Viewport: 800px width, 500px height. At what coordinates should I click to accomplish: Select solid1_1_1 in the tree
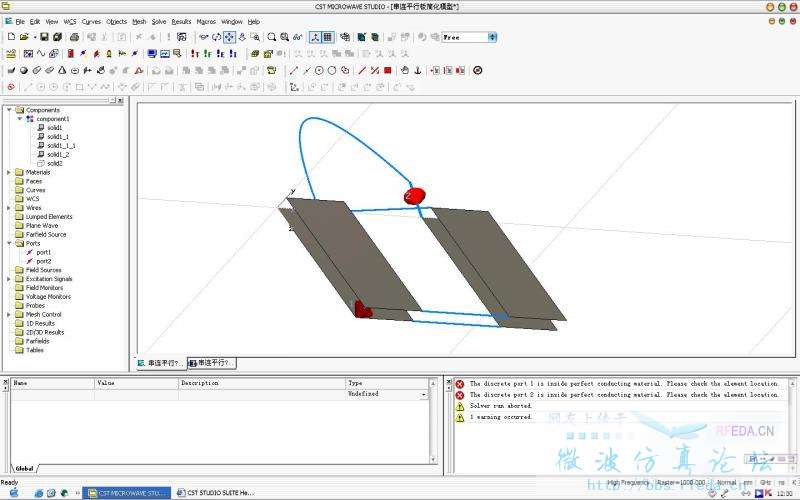tap(61, 145)
